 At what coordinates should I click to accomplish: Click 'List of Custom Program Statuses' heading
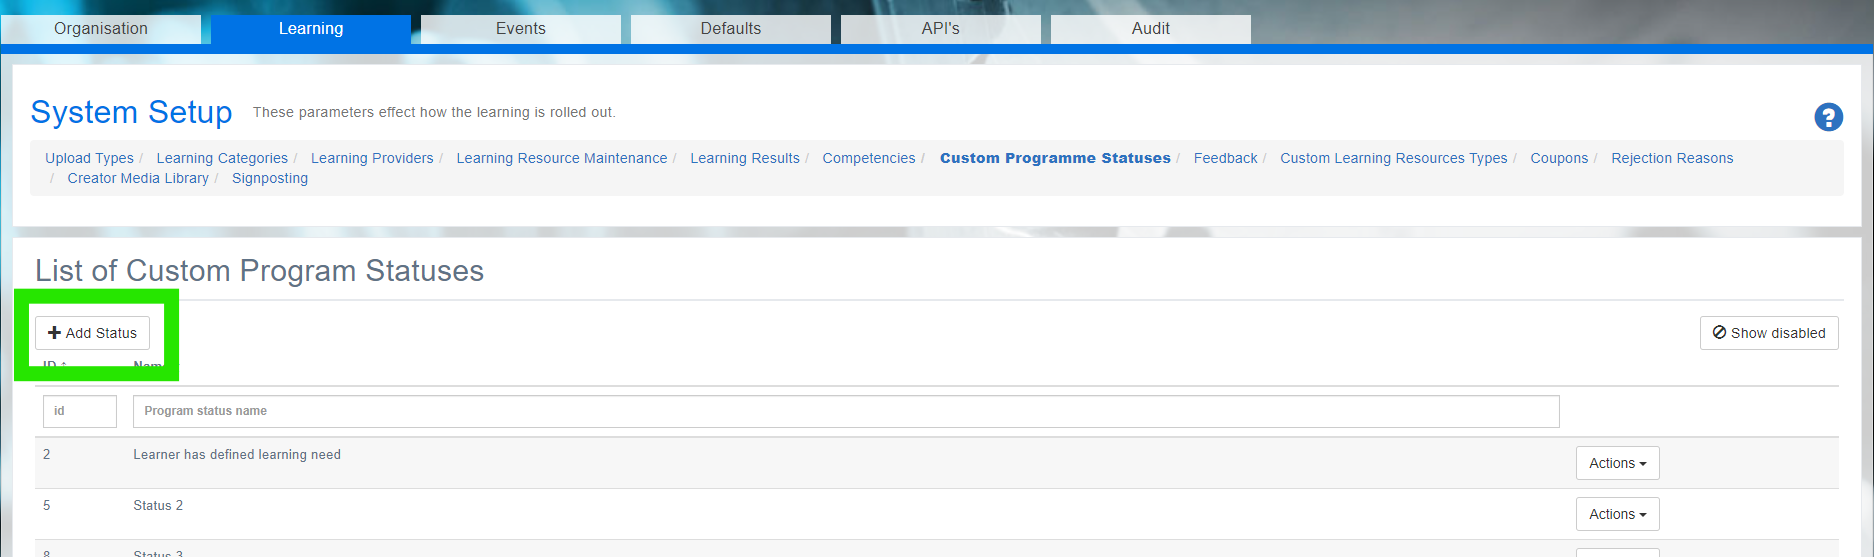(x=260, y=271)
